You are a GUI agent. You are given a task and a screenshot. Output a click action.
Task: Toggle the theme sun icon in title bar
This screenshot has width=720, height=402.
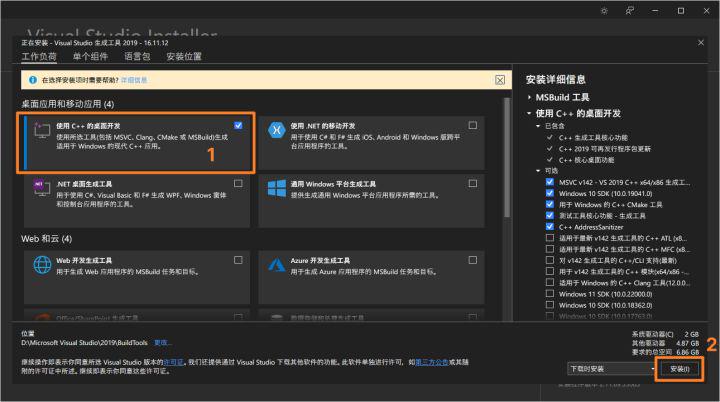tap(604, 11)
